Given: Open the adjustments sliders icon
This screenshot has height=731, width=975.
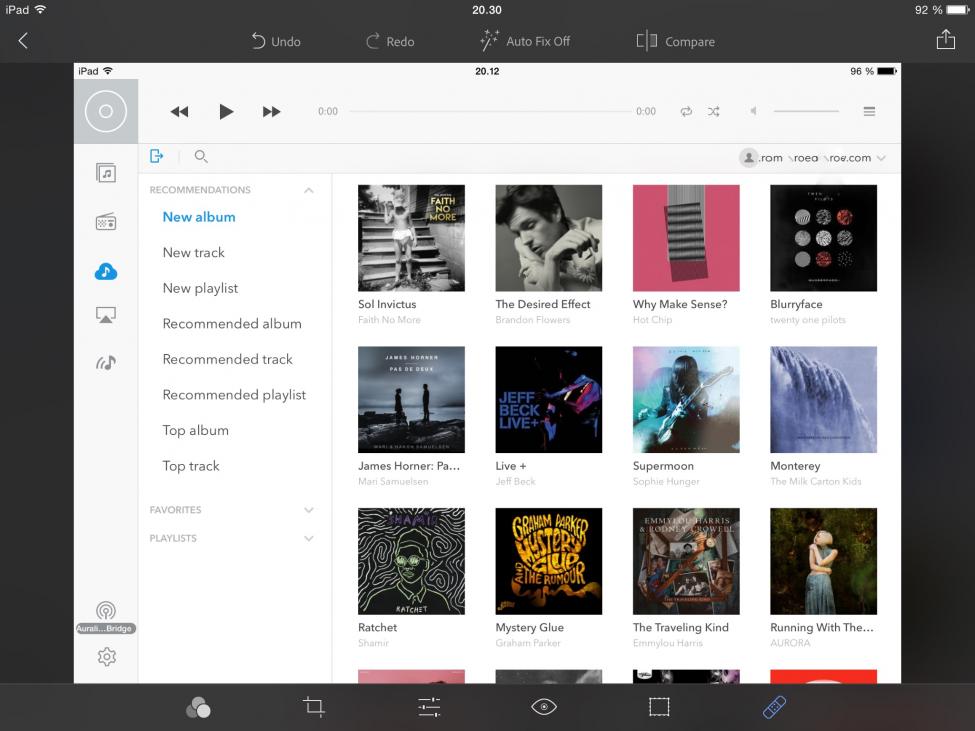Looking at the screenshot, I should click(429, 707).
